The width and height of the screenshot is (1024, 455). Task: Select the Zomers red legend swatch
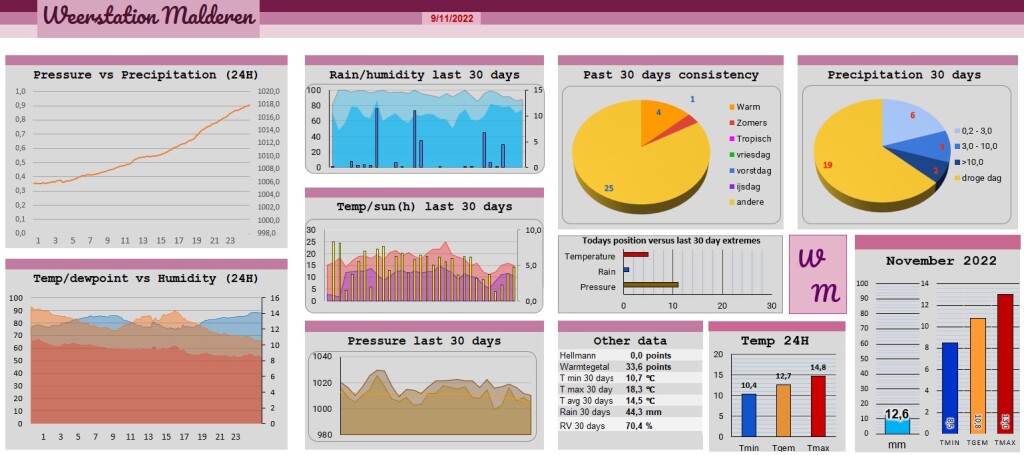[x=732, y=123]
